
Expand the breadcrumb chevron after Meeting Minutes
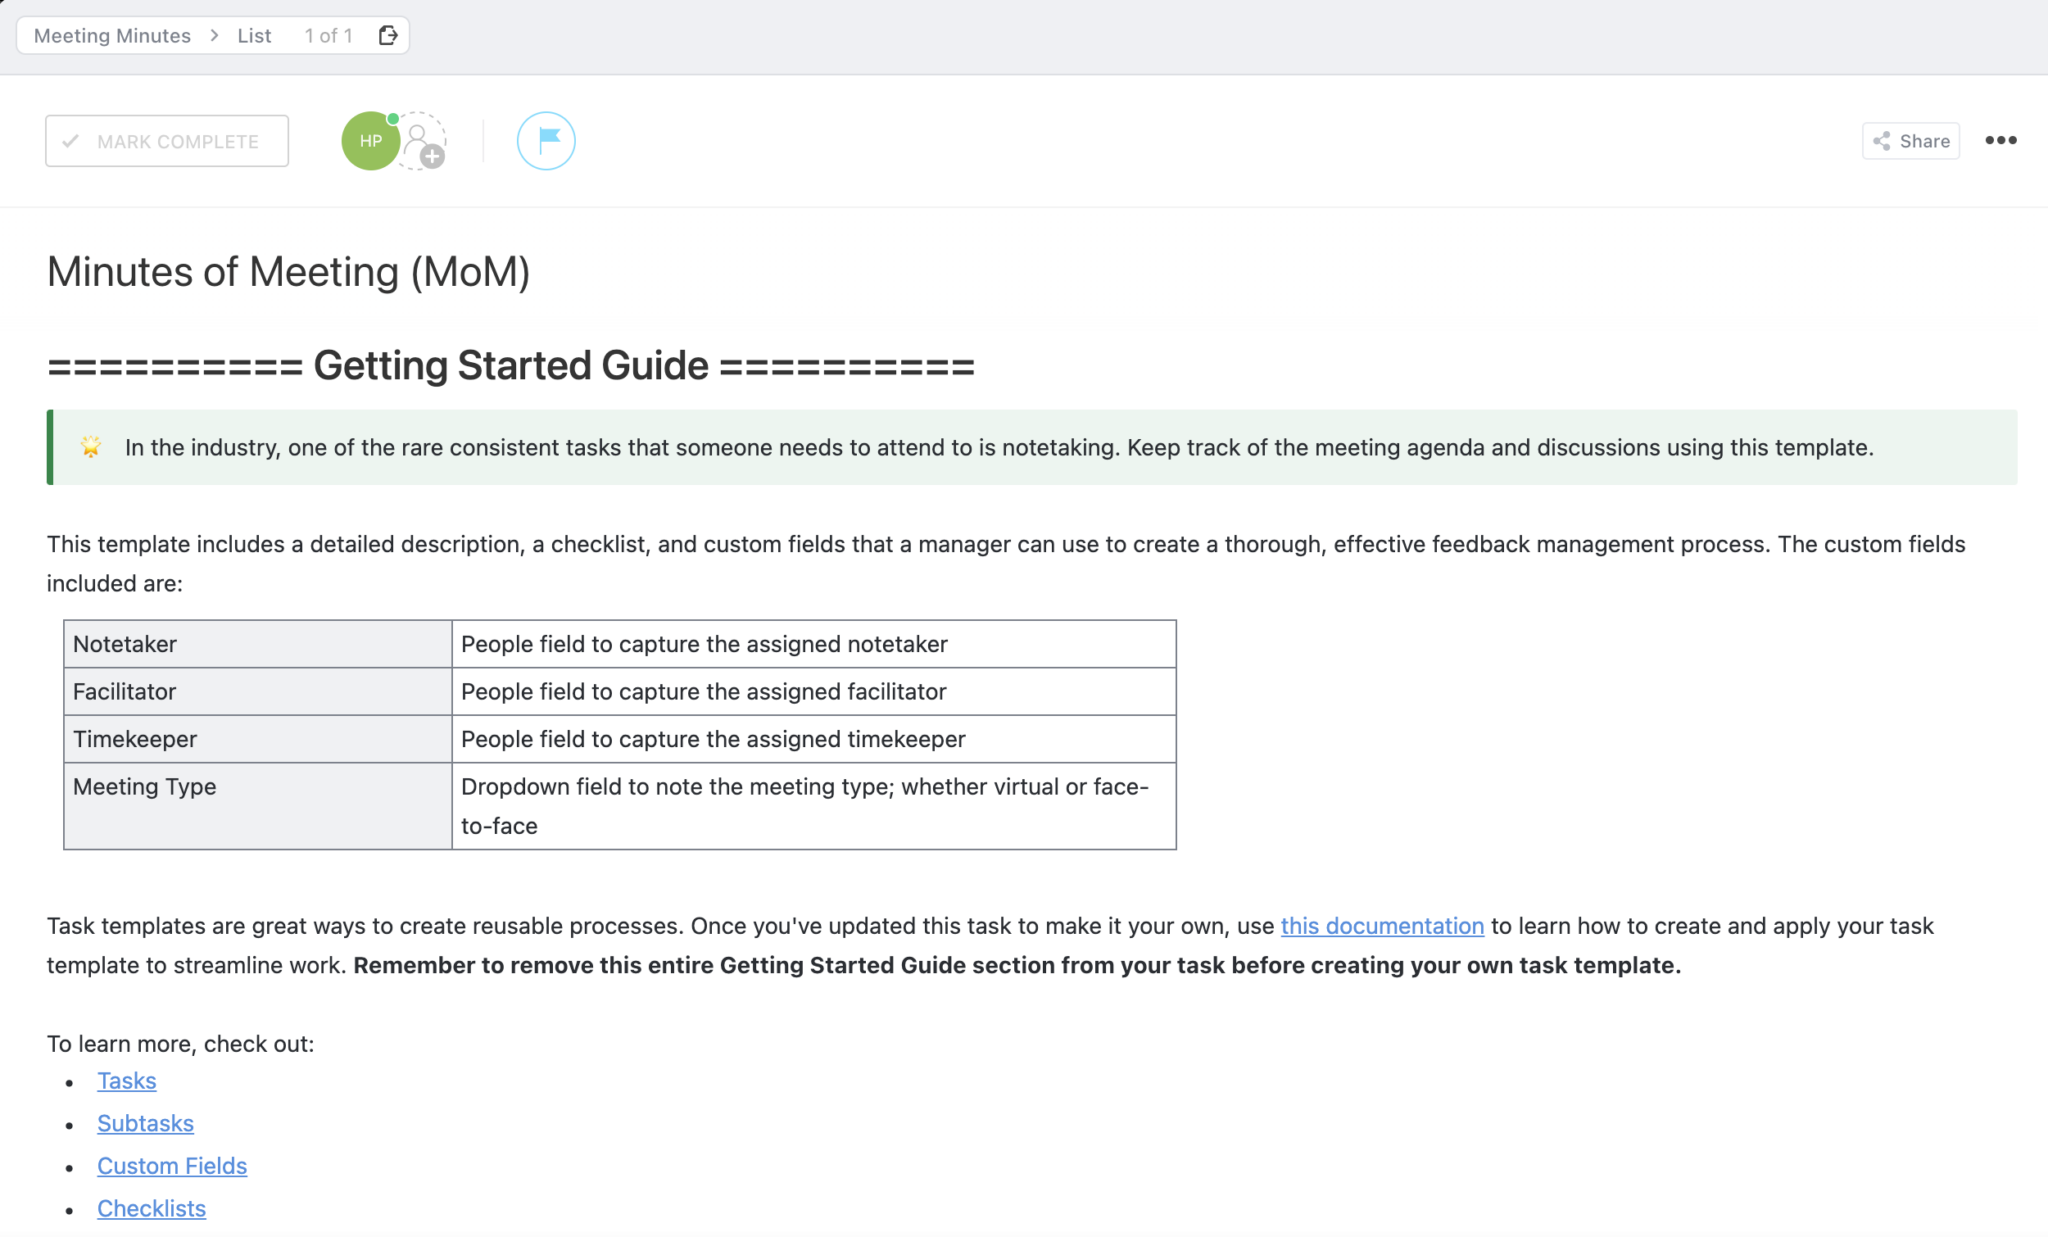(214, 36)
